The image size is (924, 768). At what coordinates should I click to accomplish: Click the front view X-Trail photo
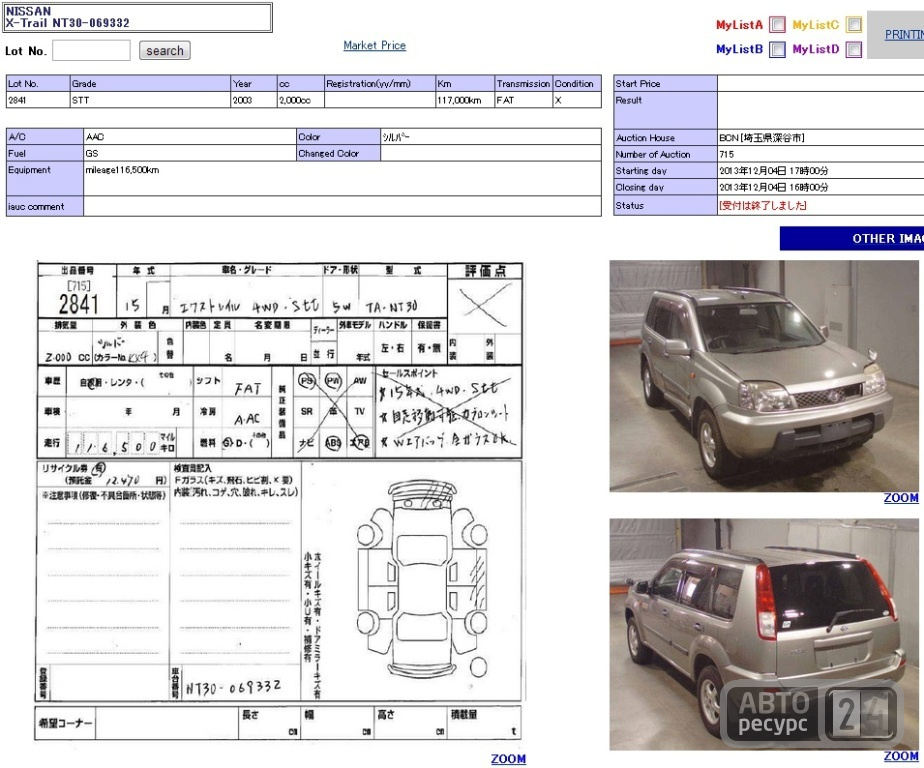[764, 375]
